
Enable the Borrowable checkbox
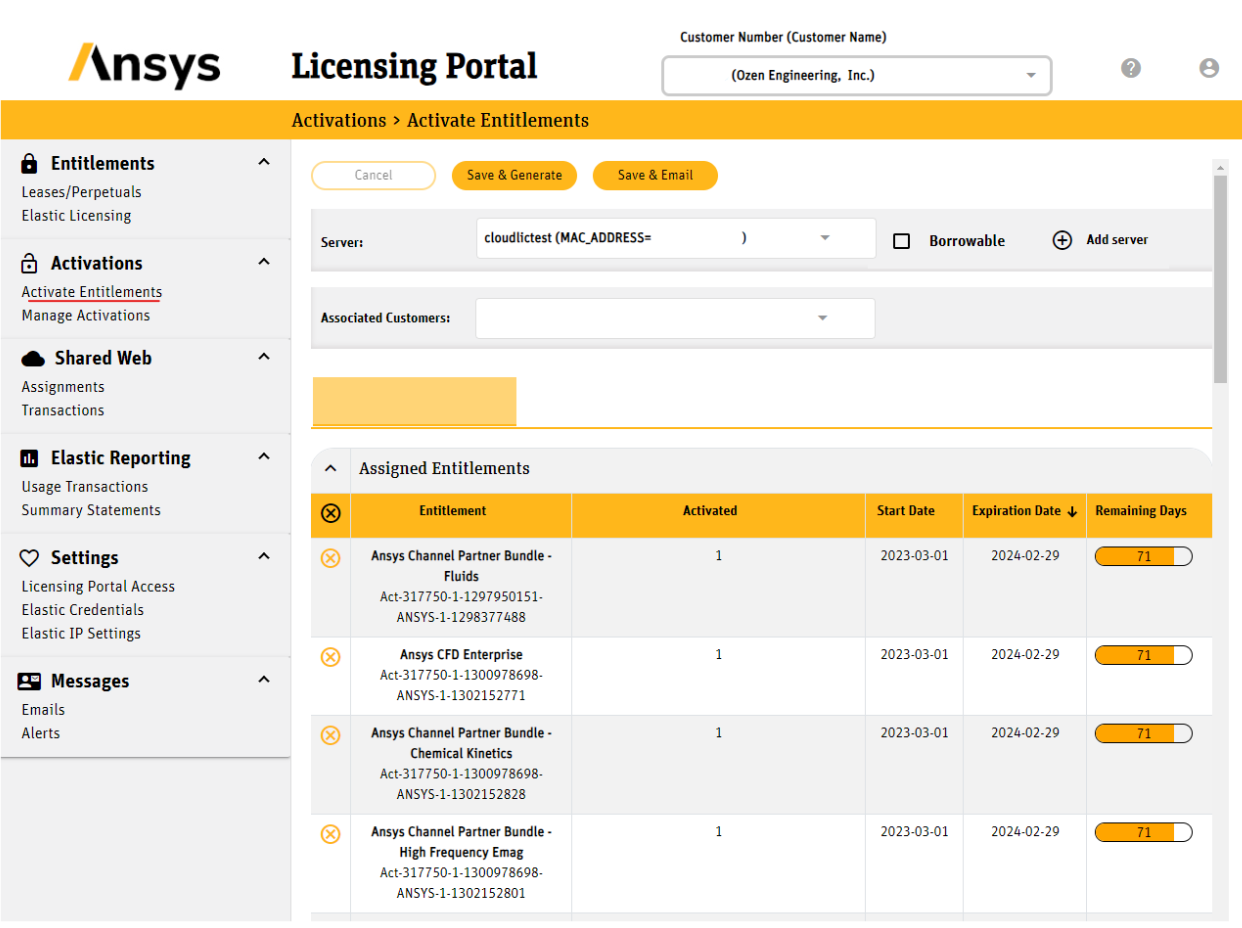pyautogui.click(x=903, y=240)
